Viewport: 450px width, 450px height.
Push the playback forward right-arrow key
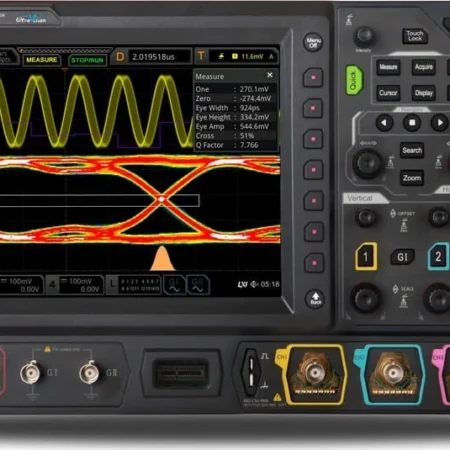440,123
